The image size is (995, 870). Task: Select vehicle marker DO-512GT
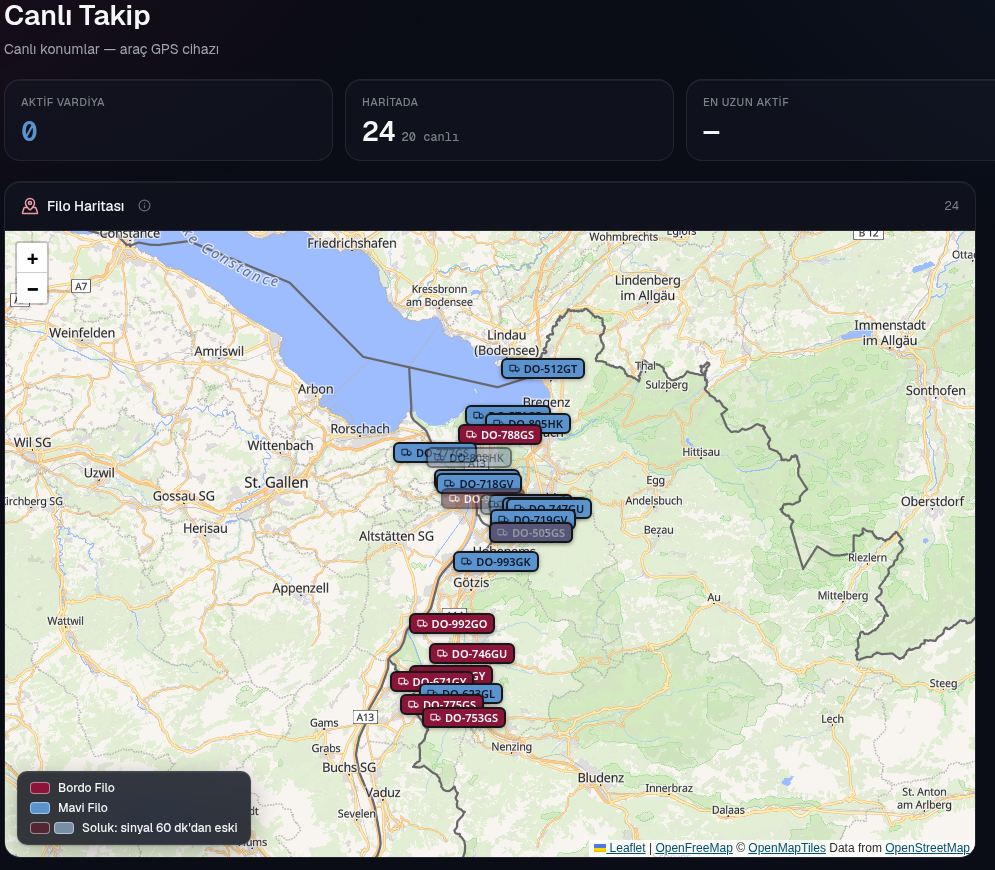click(543, 369)
